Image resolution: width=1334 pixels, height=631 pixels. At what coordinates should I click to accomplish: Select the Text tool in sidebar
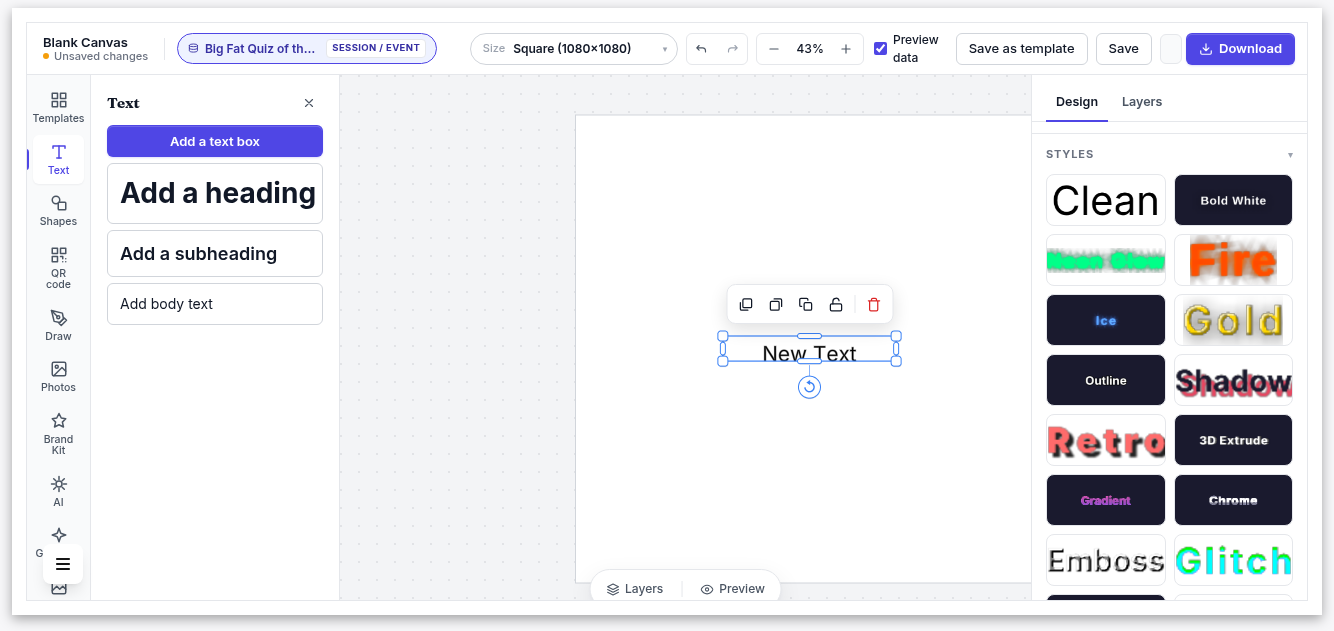pos(58,160)
